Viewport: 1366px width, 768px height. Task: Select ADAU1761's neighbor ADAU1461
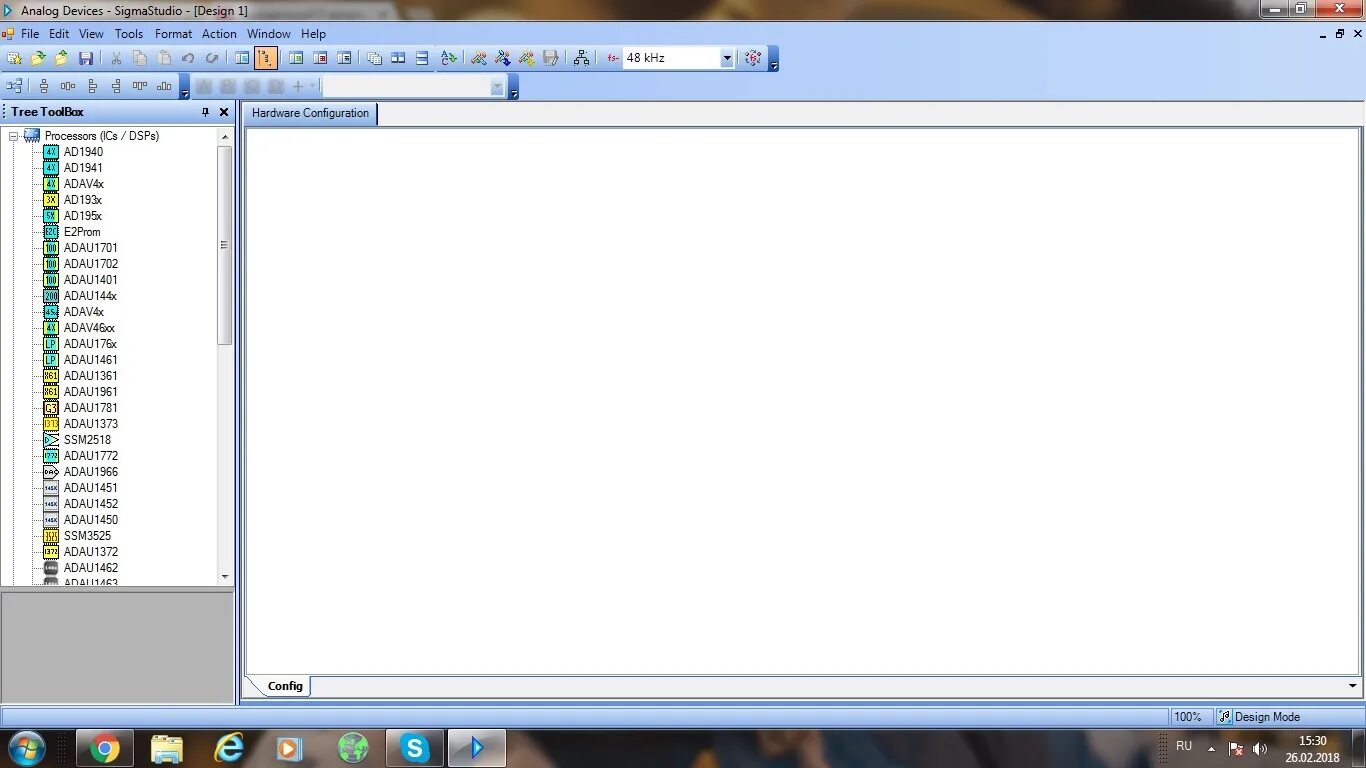(x=91, y=360)
